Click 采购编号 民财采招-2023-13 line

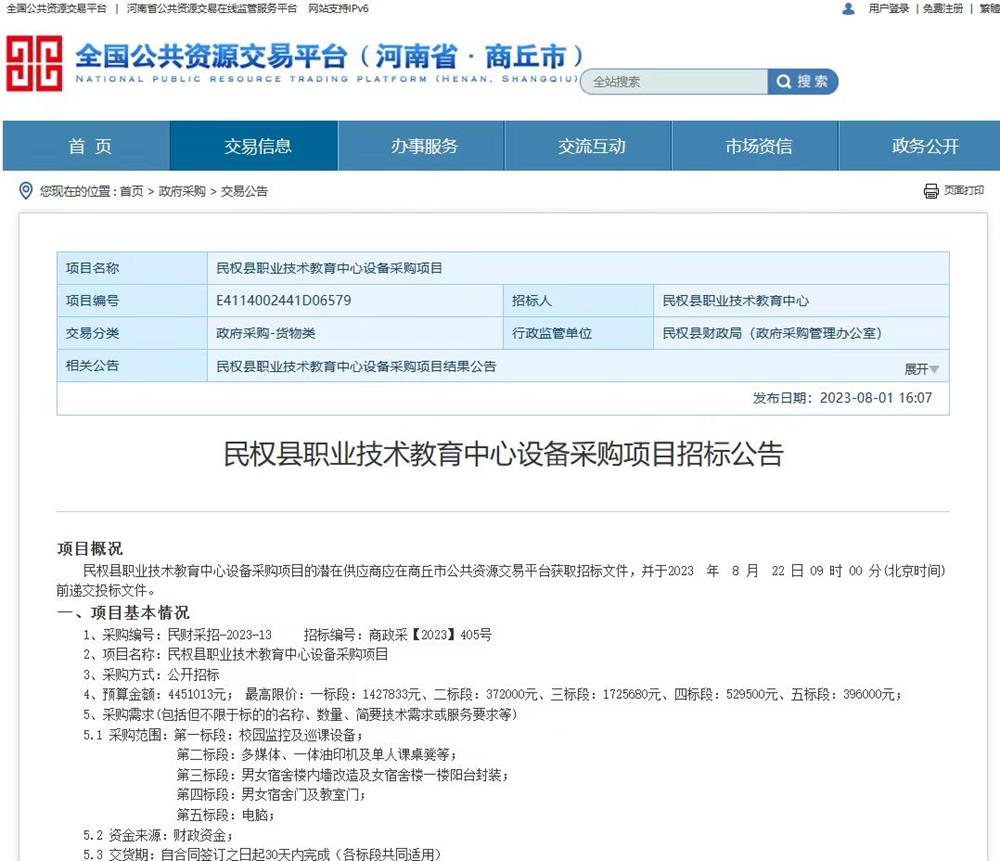177,635
